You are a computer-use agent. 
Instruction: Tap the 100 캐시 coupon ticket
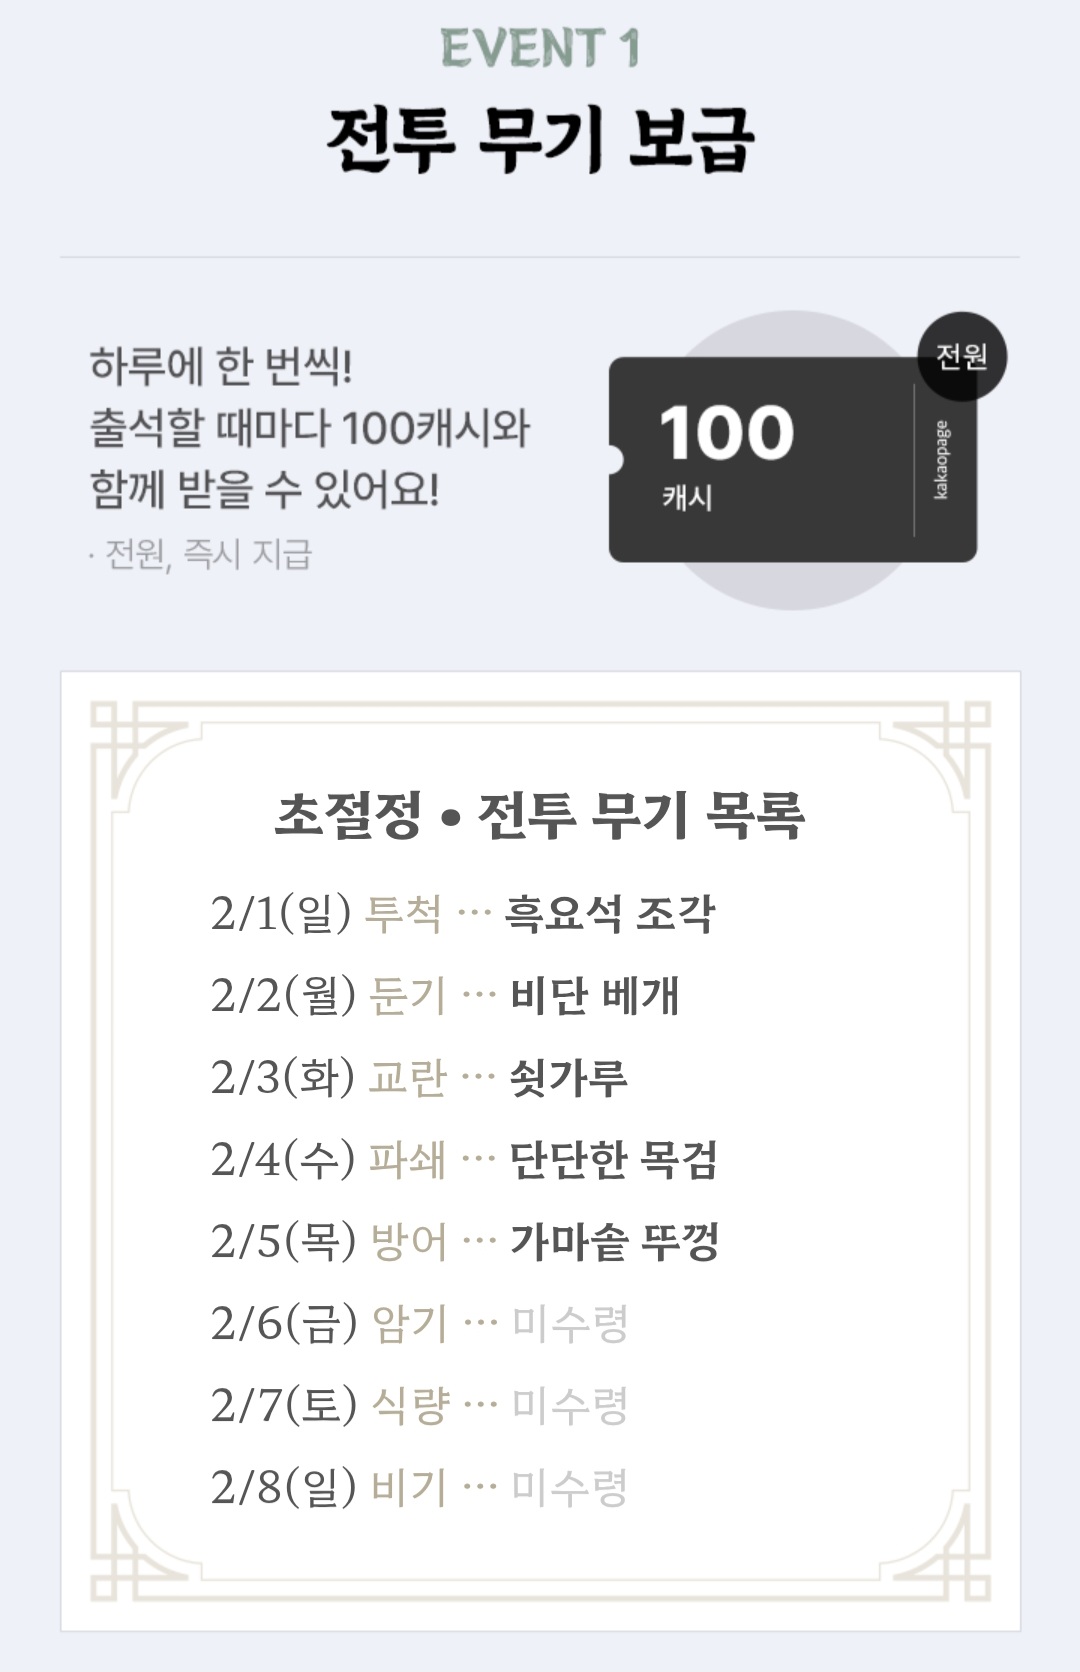(792, 459)
